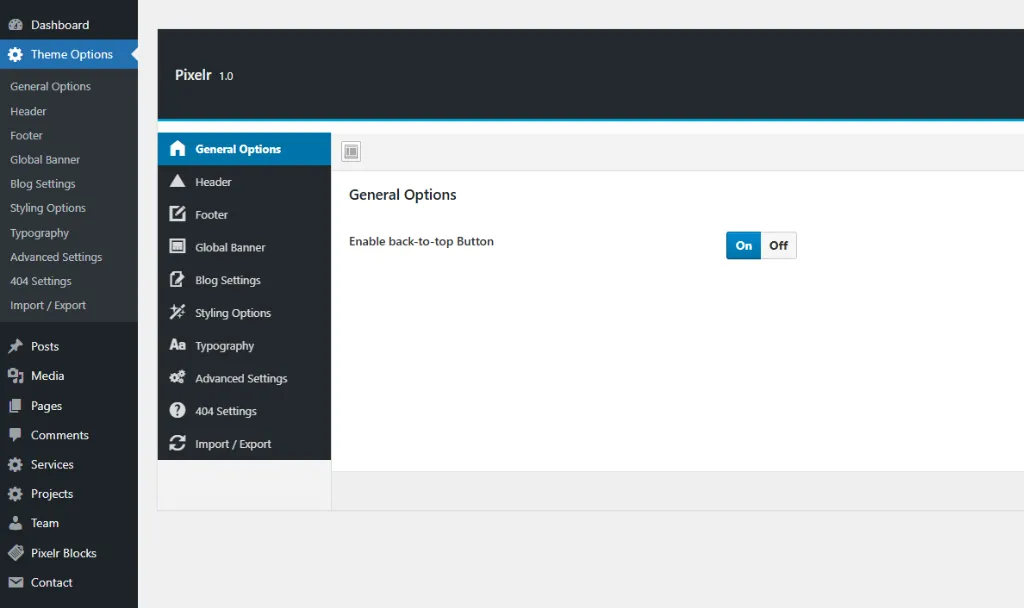Open the Posts admin menu
This screenshot has height=608, width=1024.
click(45, 347)
